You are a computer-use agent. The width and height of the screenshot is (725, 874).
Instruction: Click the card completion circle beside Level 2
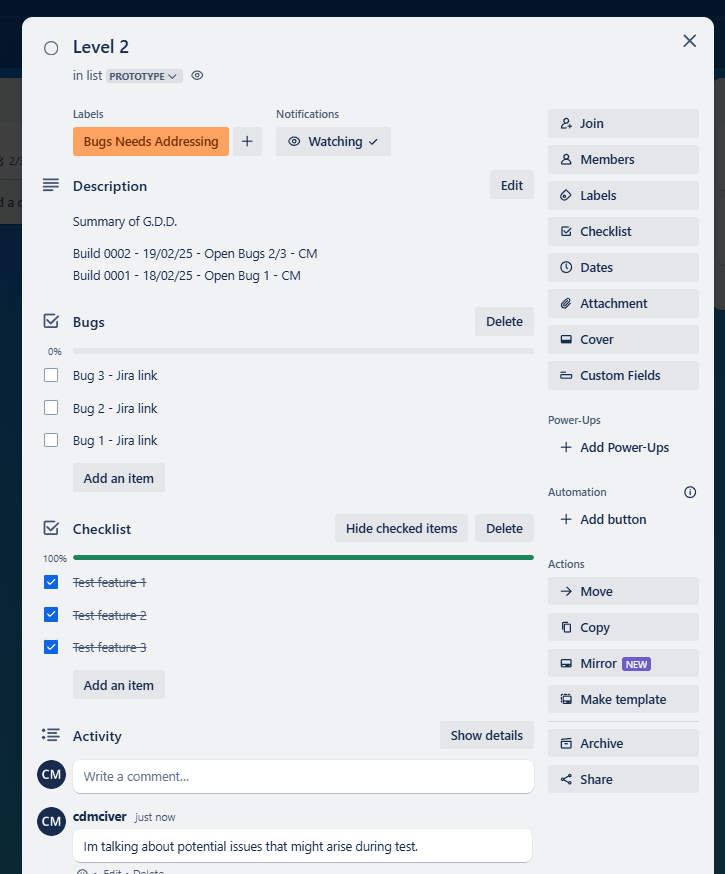(51, 48)
